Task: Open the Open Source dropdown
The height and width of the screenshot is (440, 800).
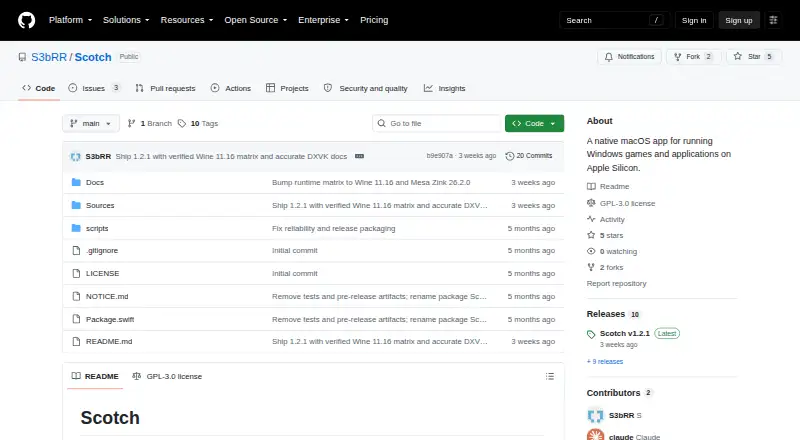Action: 256,20
